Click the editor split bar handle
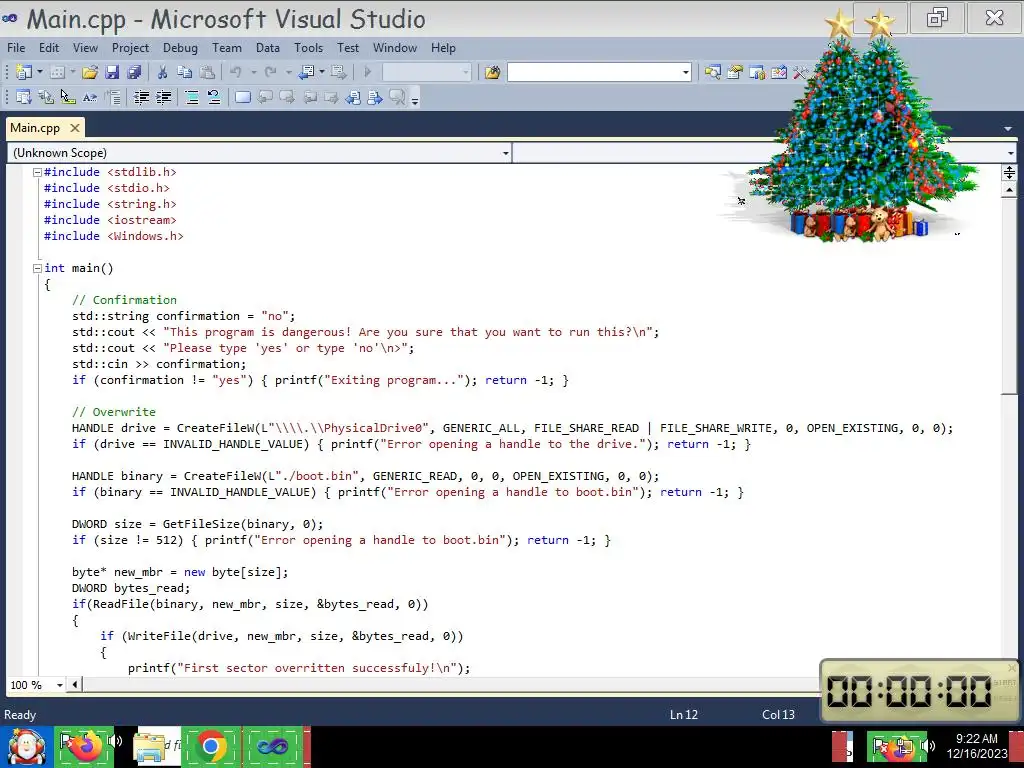The image size is (1024, 768). 1010,172
